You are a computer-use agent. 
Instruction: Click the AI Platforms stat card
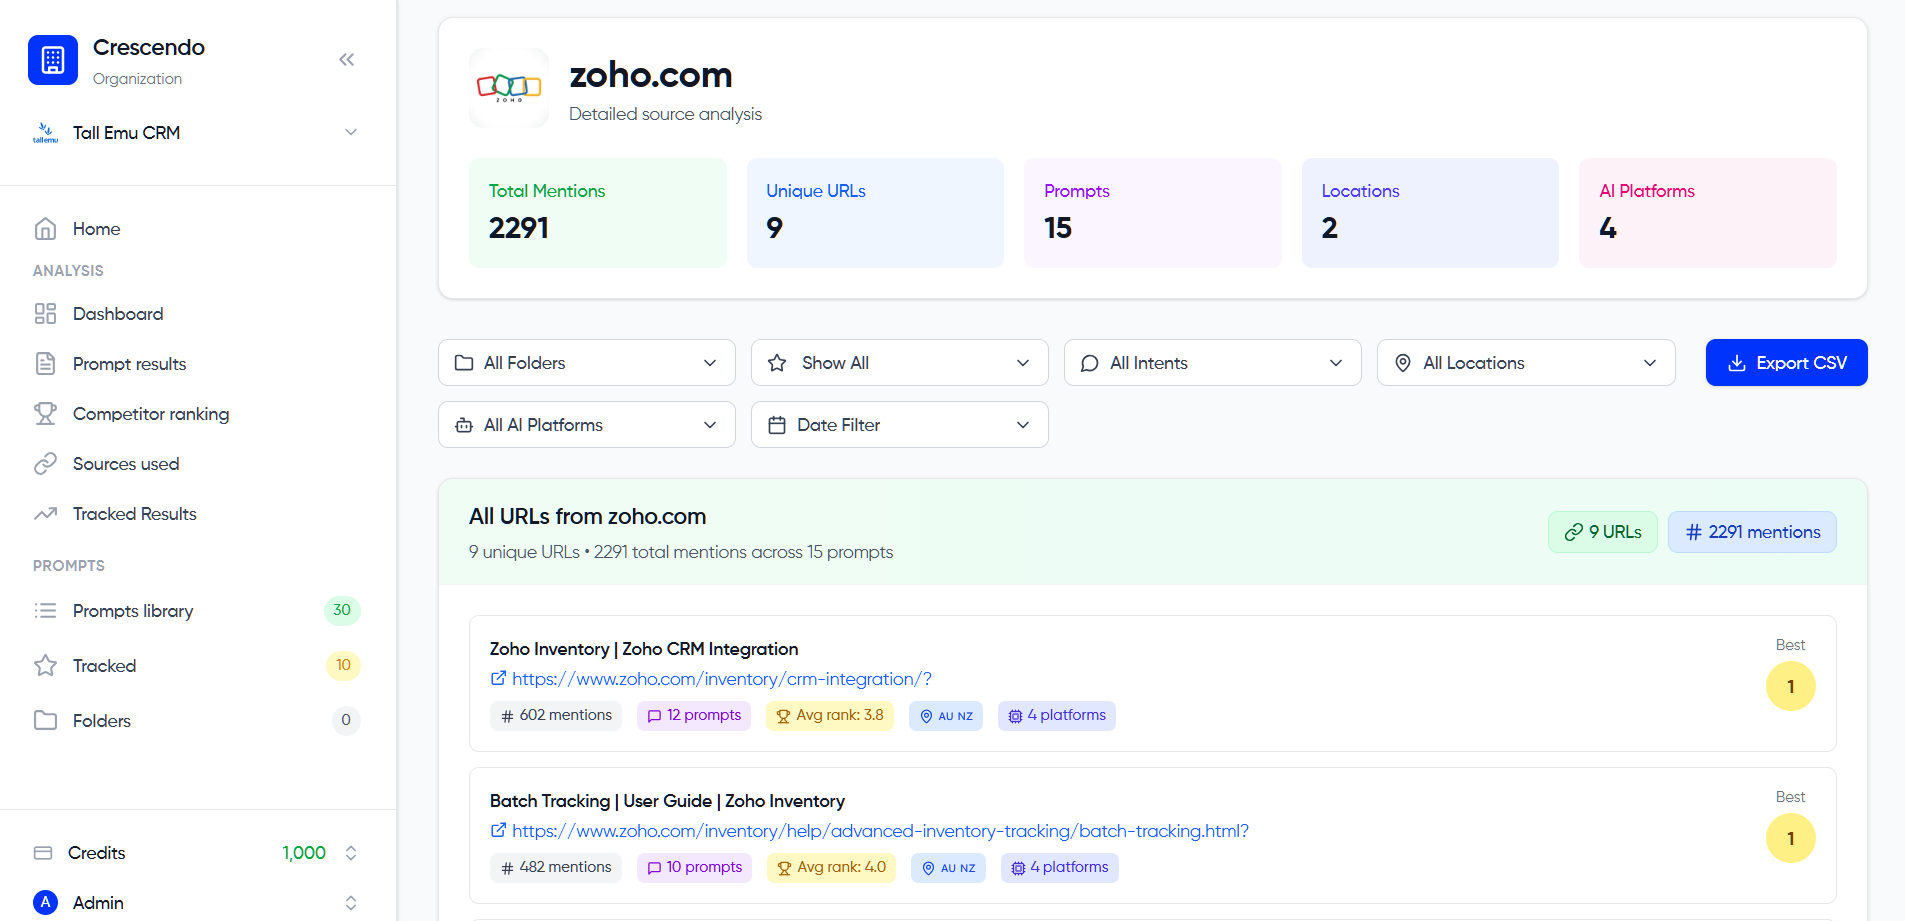click(1708, 213)
